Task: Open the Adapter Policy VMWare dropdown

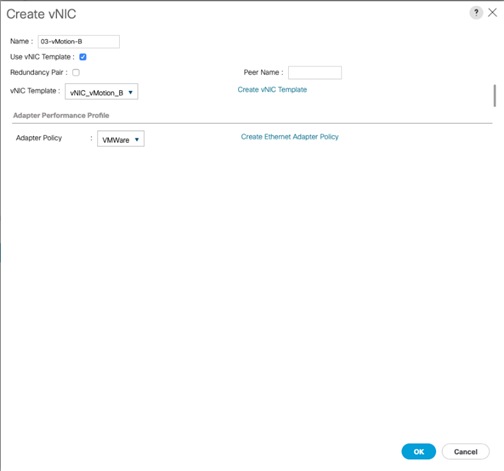Action: pos(121,139)
